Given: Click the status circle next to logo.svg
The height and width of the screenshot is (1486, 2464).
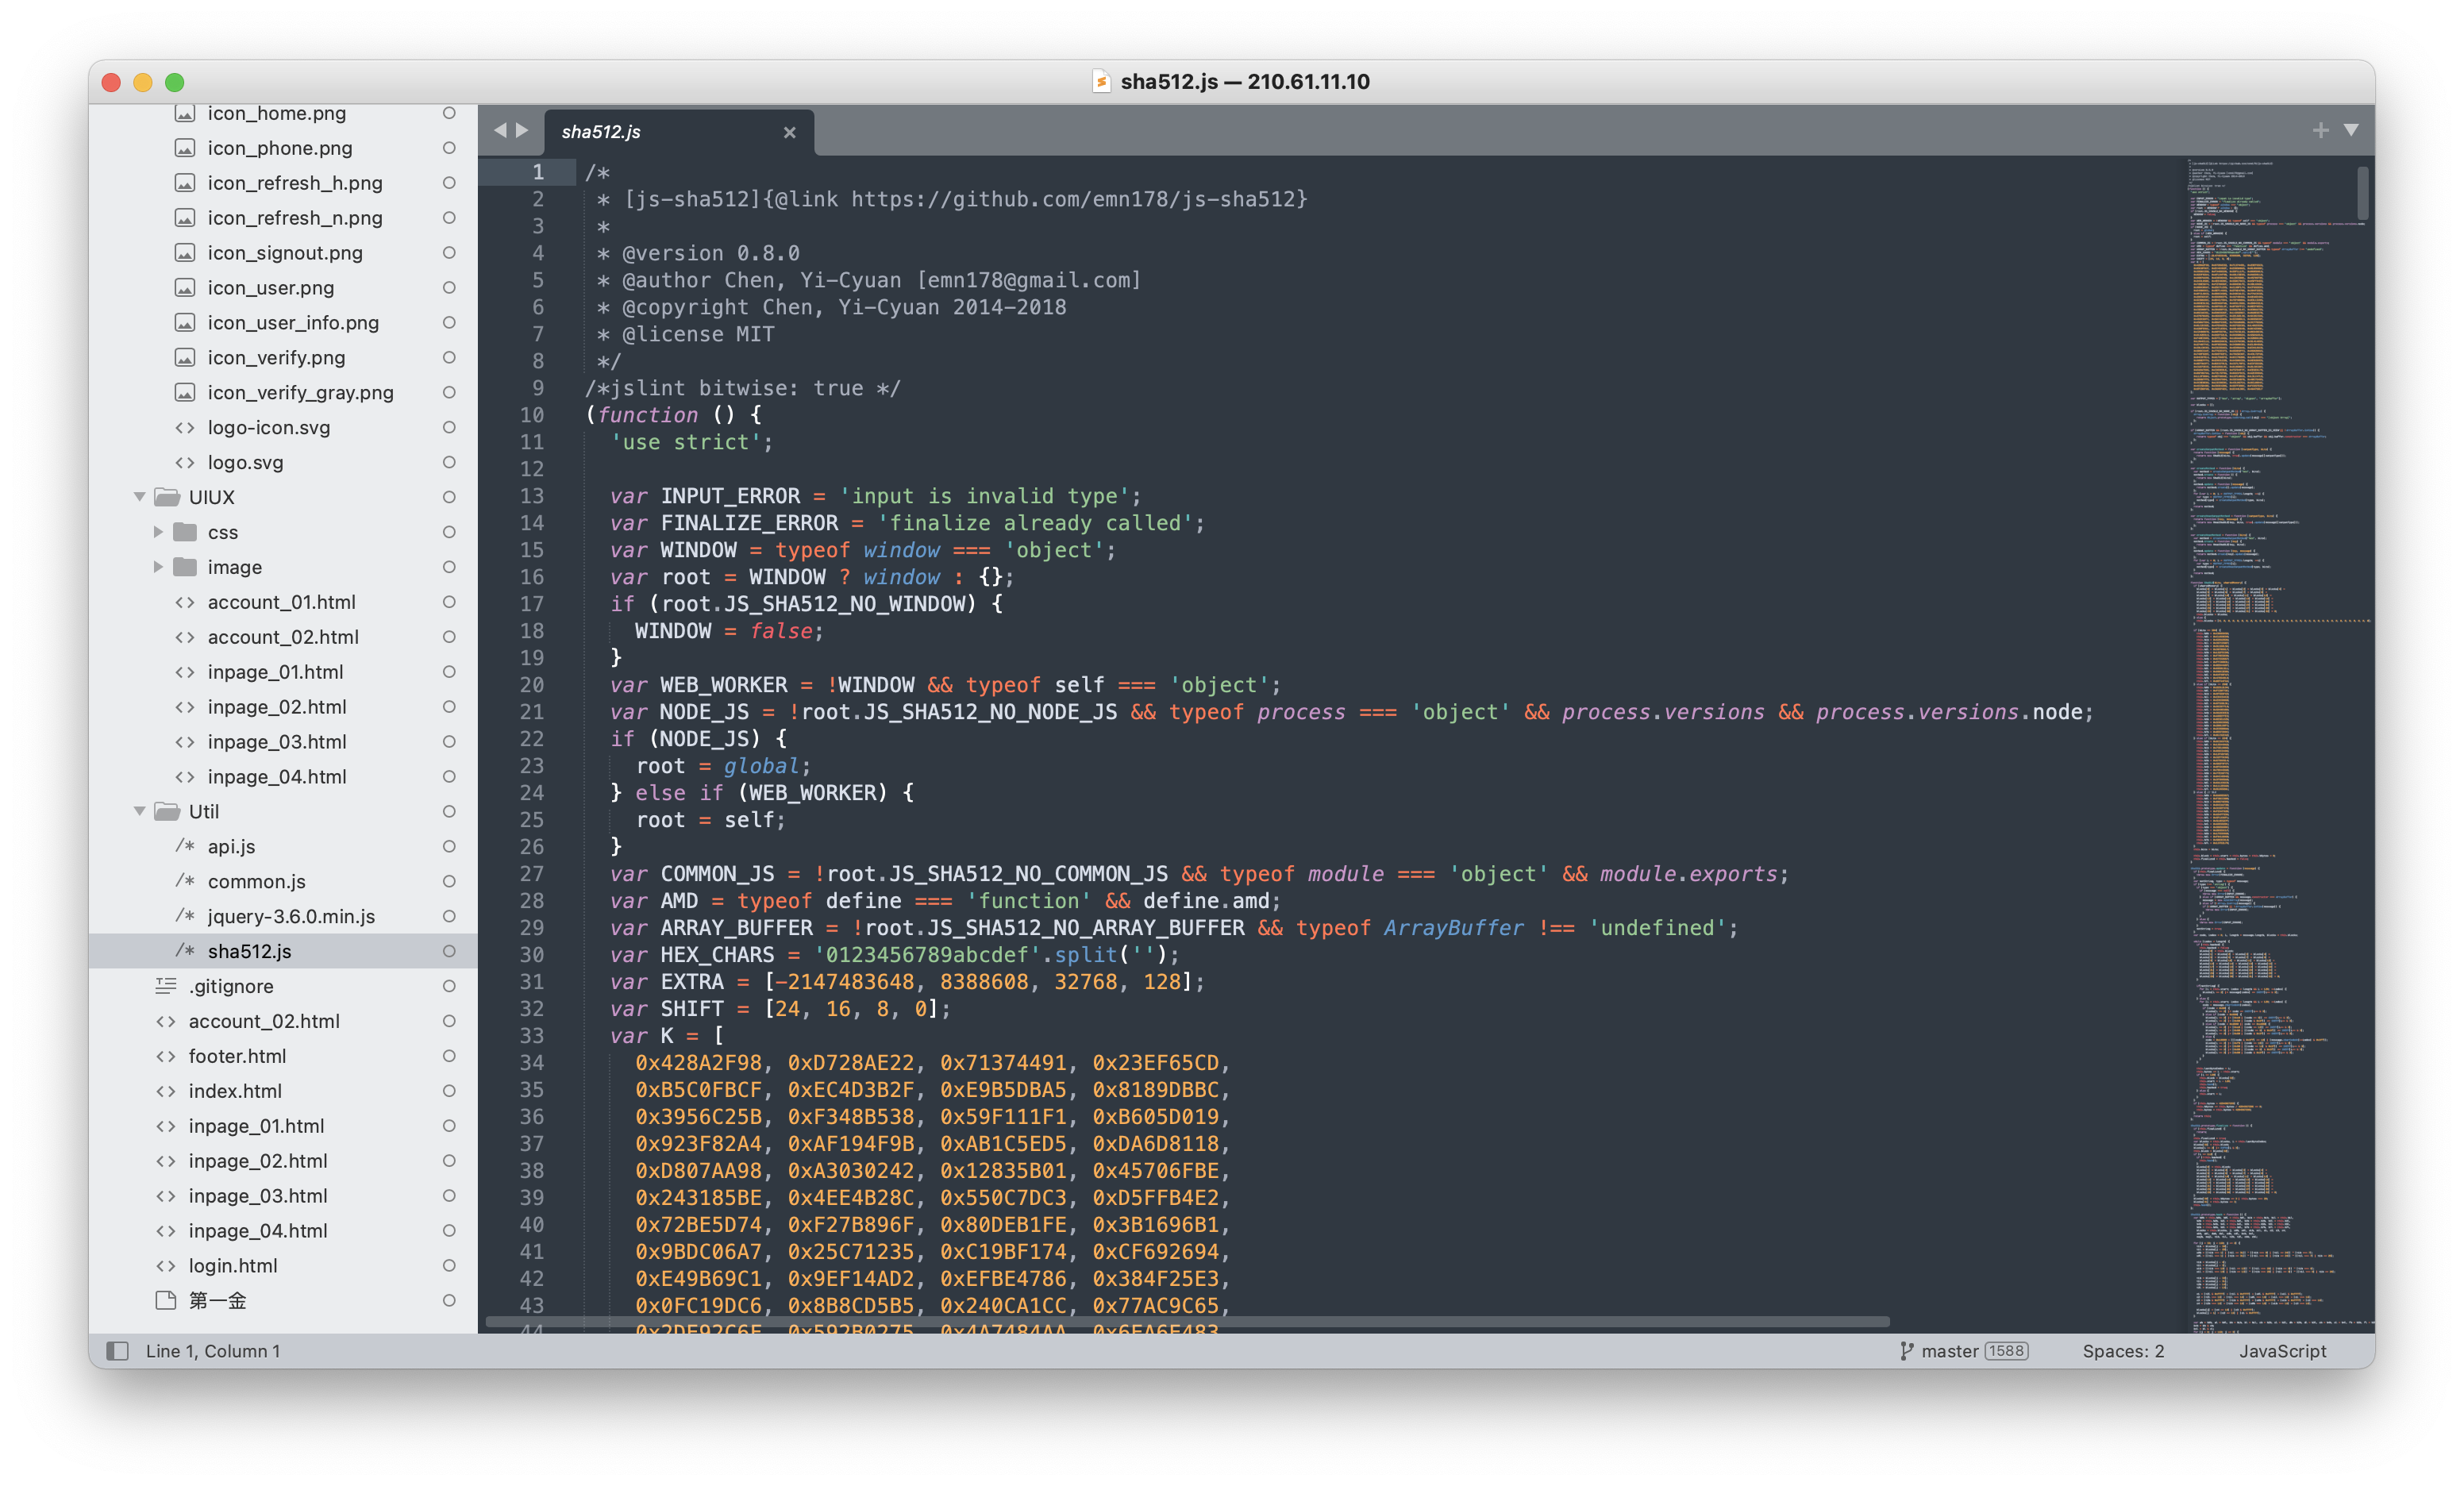Looking at the screenshot, I should [449, 463].
